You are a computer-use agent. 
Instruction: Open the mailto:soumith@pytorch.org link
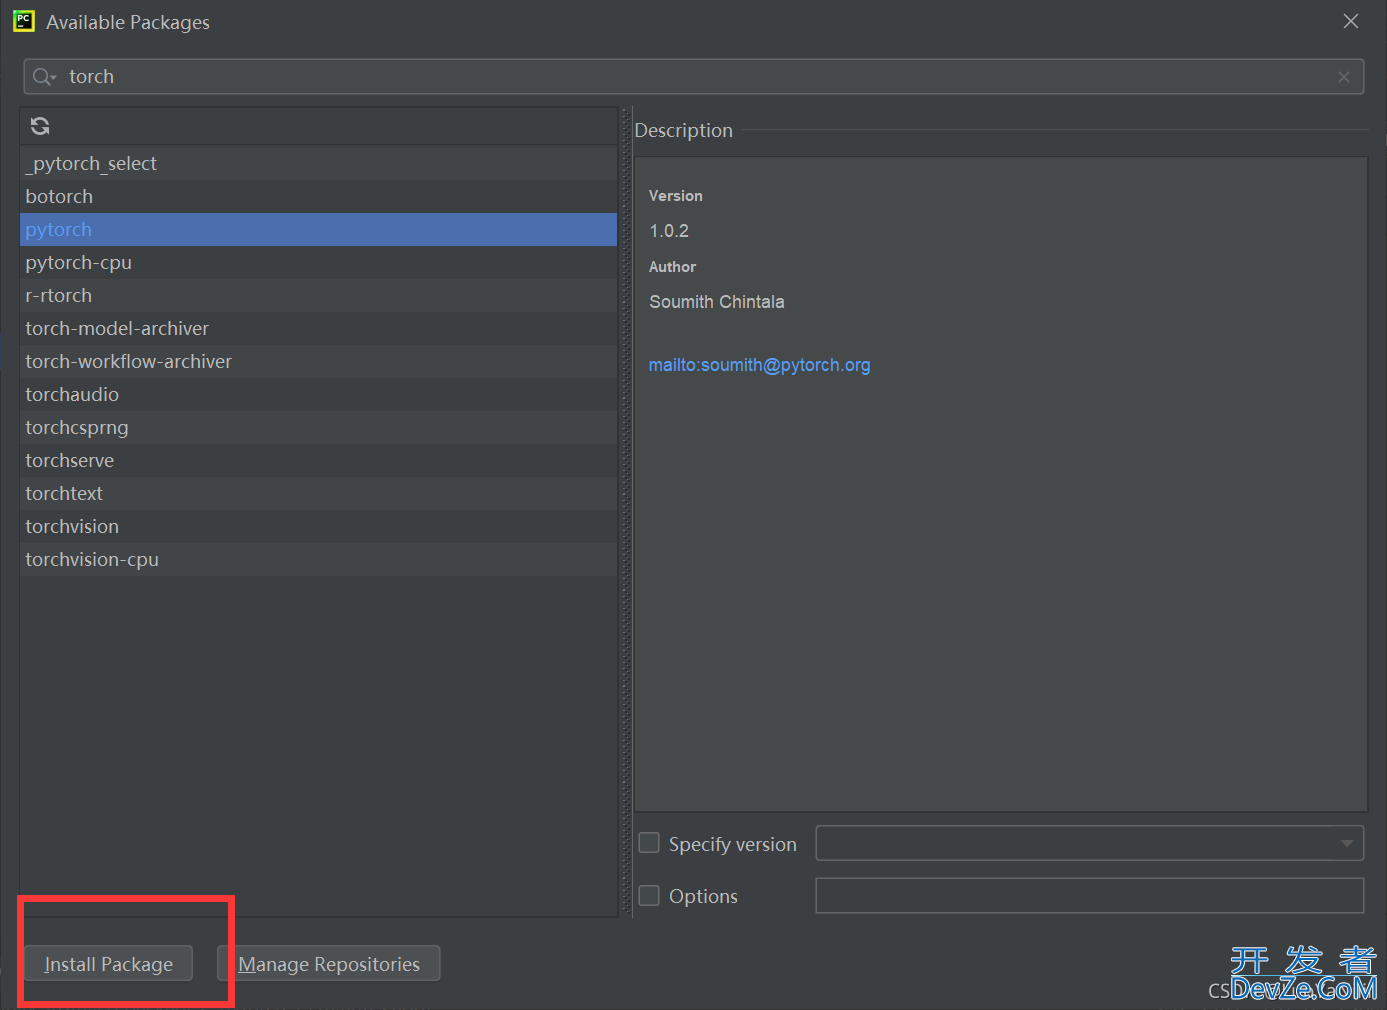point(759,365)
